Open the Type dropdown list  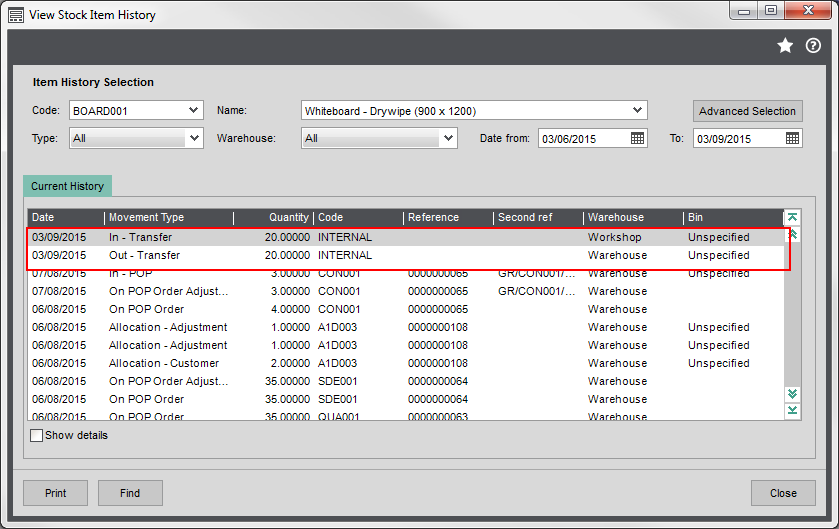click(194, 139)
